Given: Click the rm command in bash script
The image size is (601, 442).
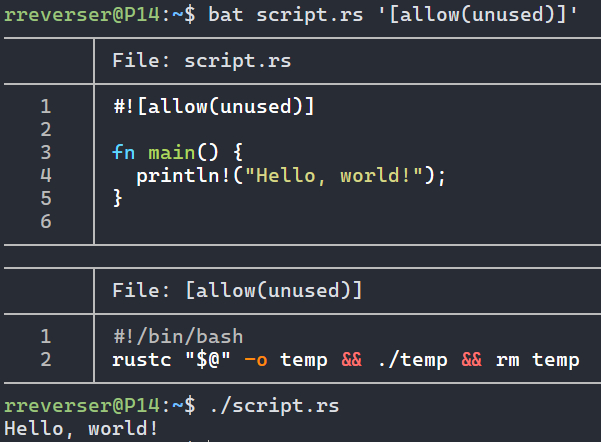Looking at the screenshot, I should click(x=508, y=359).
